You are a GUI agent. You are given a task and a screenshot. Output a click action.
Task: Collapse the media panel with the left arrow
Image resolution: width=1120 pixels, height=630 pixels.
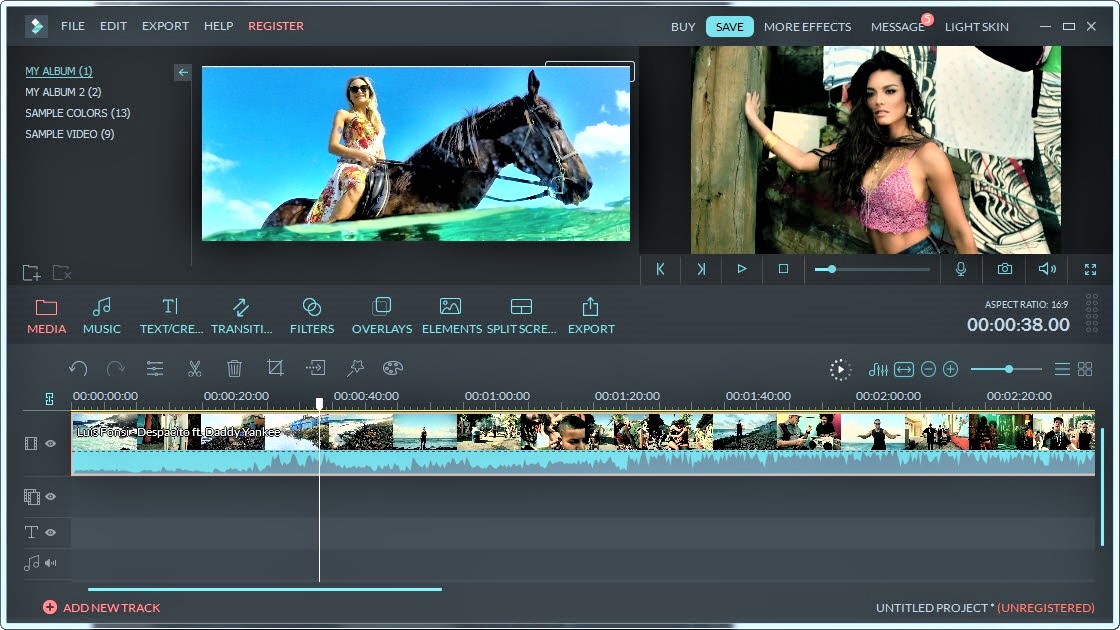pos(182,72)
